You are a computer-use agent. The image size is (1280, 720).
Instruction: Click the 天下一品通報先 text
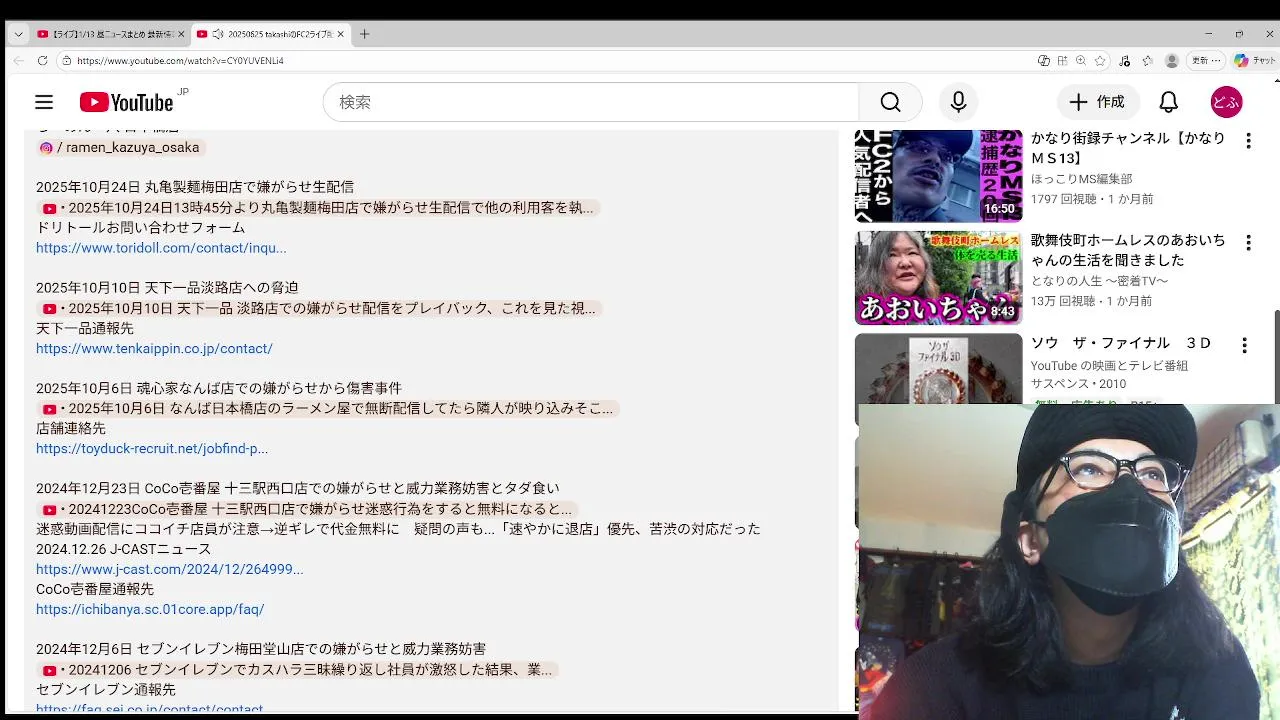[85, 328]
